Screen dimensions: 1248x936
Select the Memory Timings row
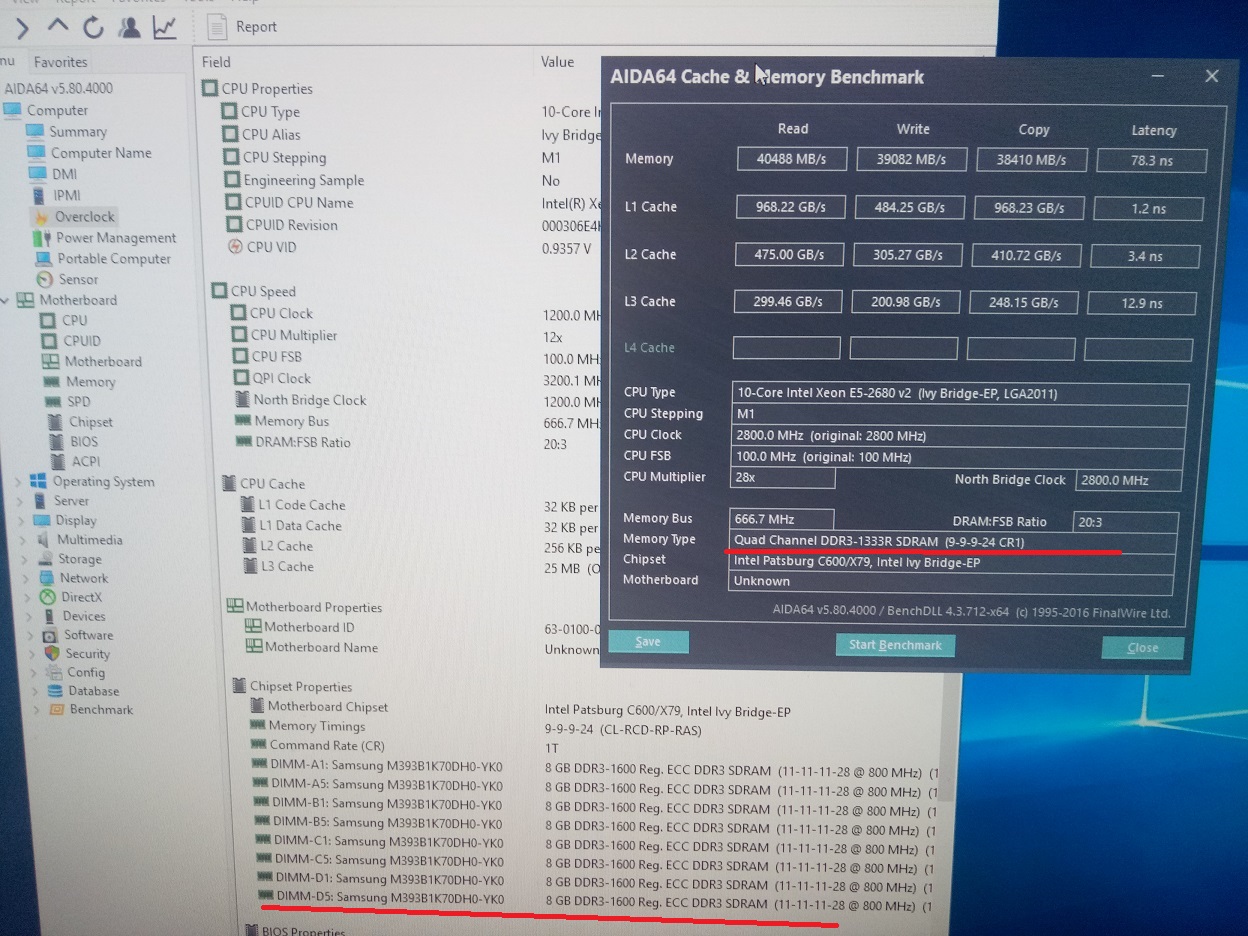point(317,726)
